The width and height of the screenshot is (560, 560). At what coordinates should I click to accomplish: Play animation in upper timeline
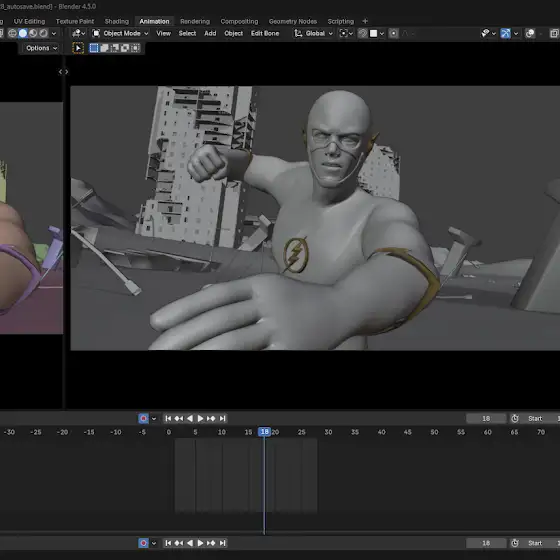(x=200, y=418)
